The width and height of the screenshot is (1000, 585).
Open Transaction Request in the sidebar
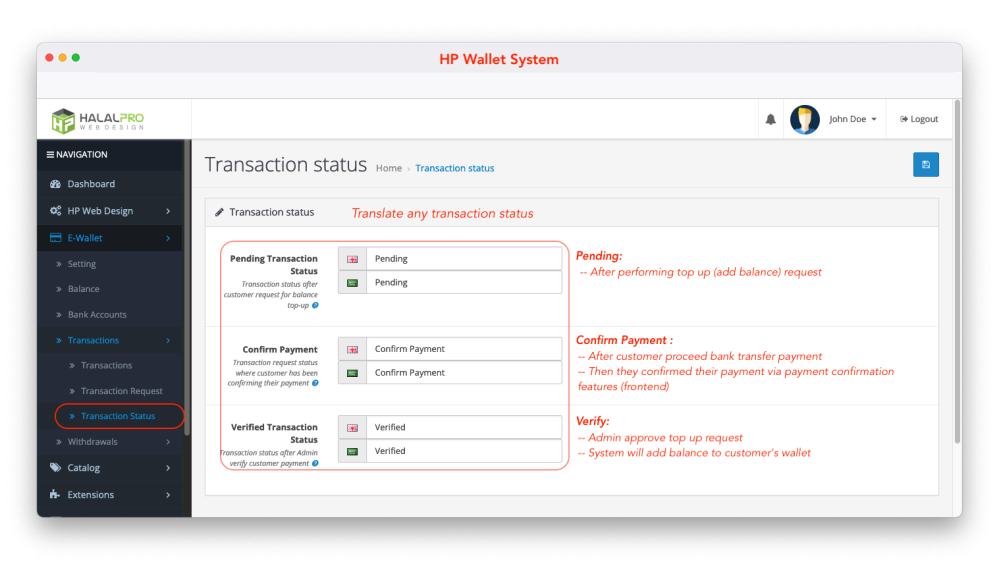point(121,391)
